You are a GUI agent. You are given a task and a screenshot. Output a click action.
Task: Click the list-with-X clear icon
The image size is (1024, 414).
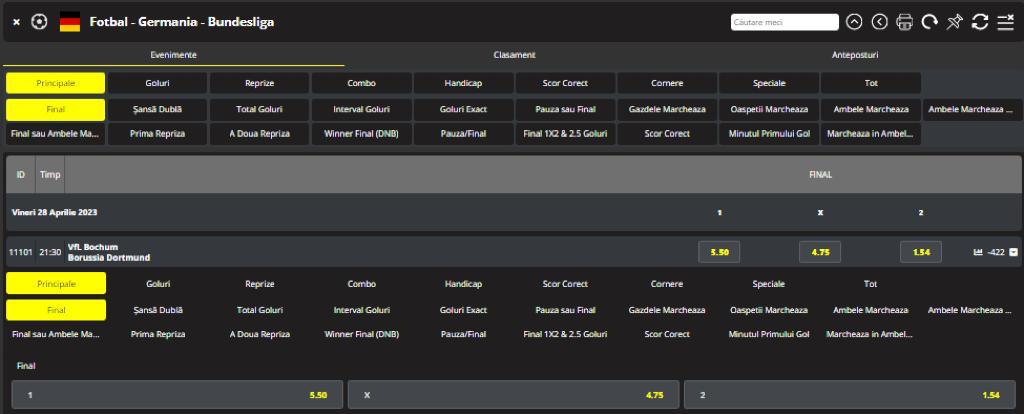(x=1006, y=22)
